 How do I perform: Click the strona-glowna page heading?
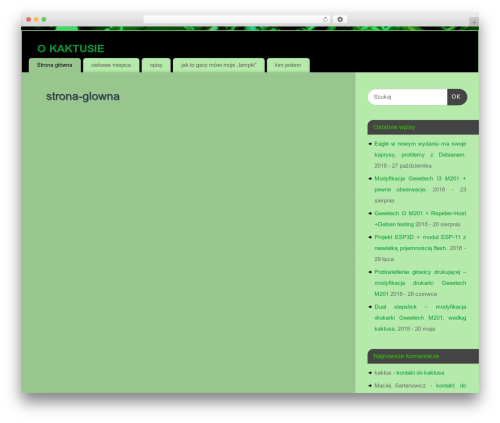point(83,96)
